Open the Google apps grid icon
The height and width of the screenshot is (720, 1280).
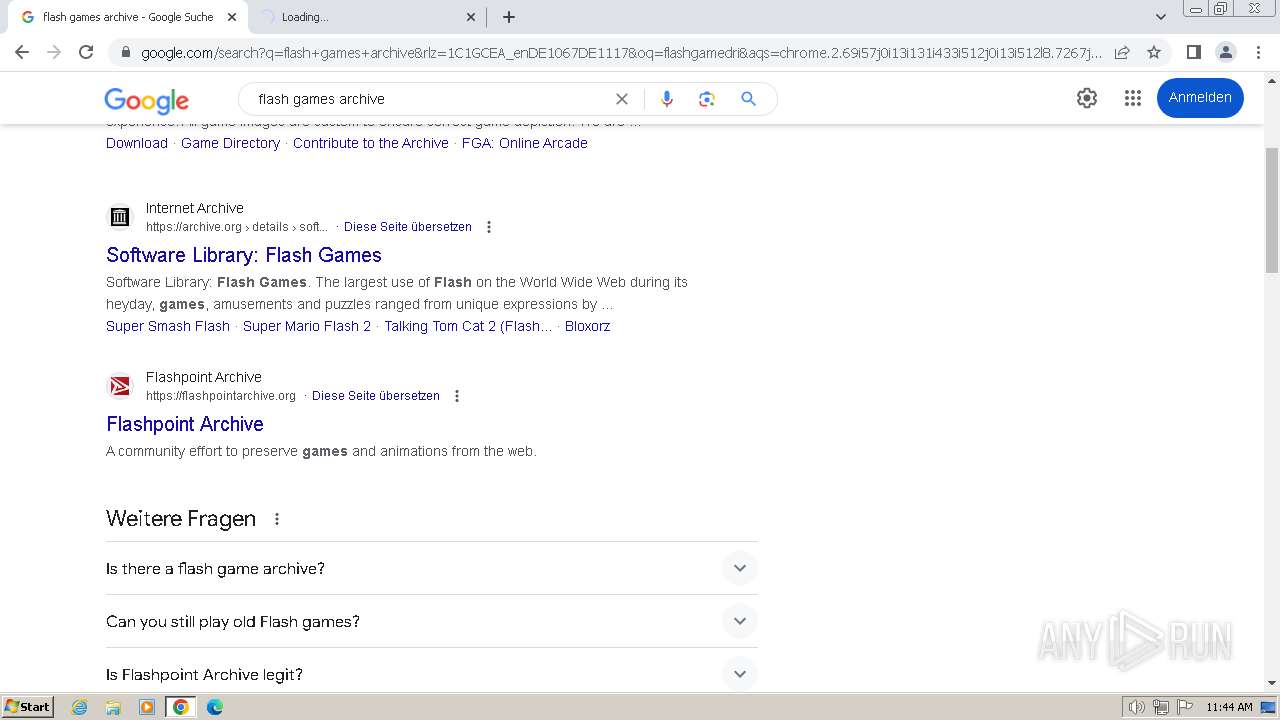pos(1133,98)
